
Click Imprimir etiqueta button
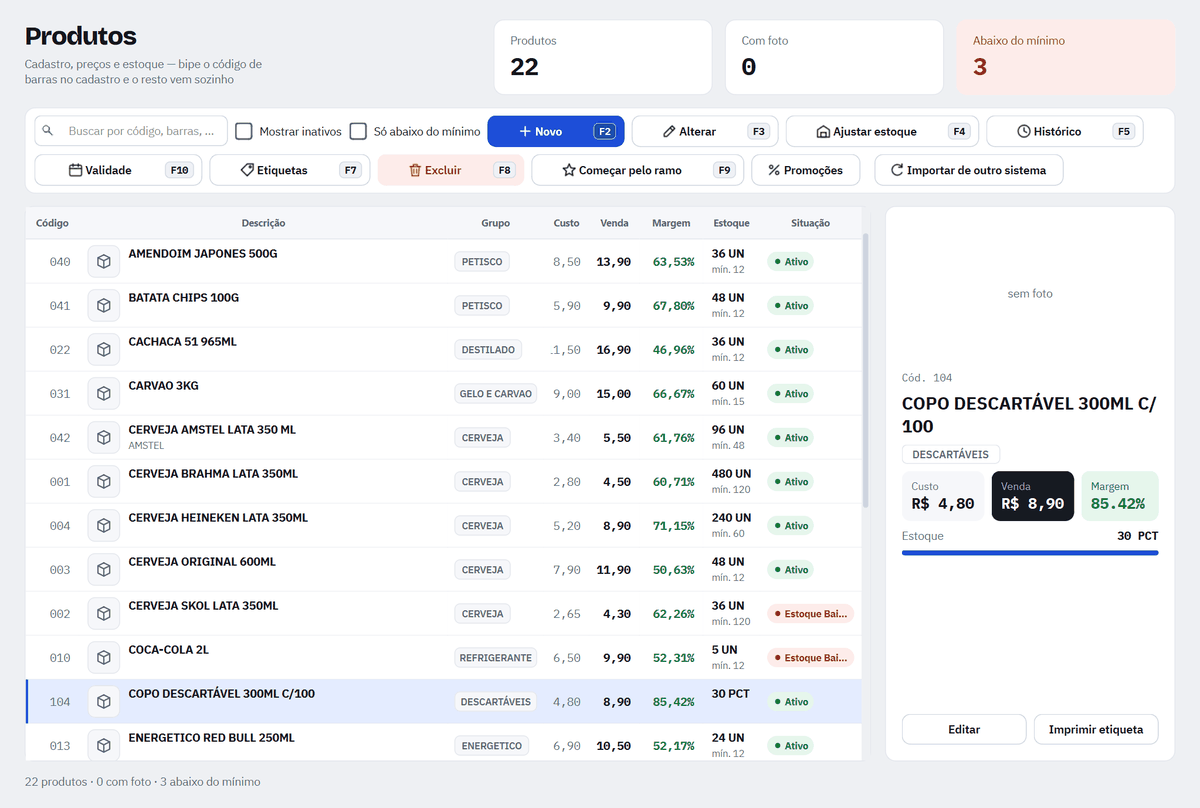[1096, 730]
